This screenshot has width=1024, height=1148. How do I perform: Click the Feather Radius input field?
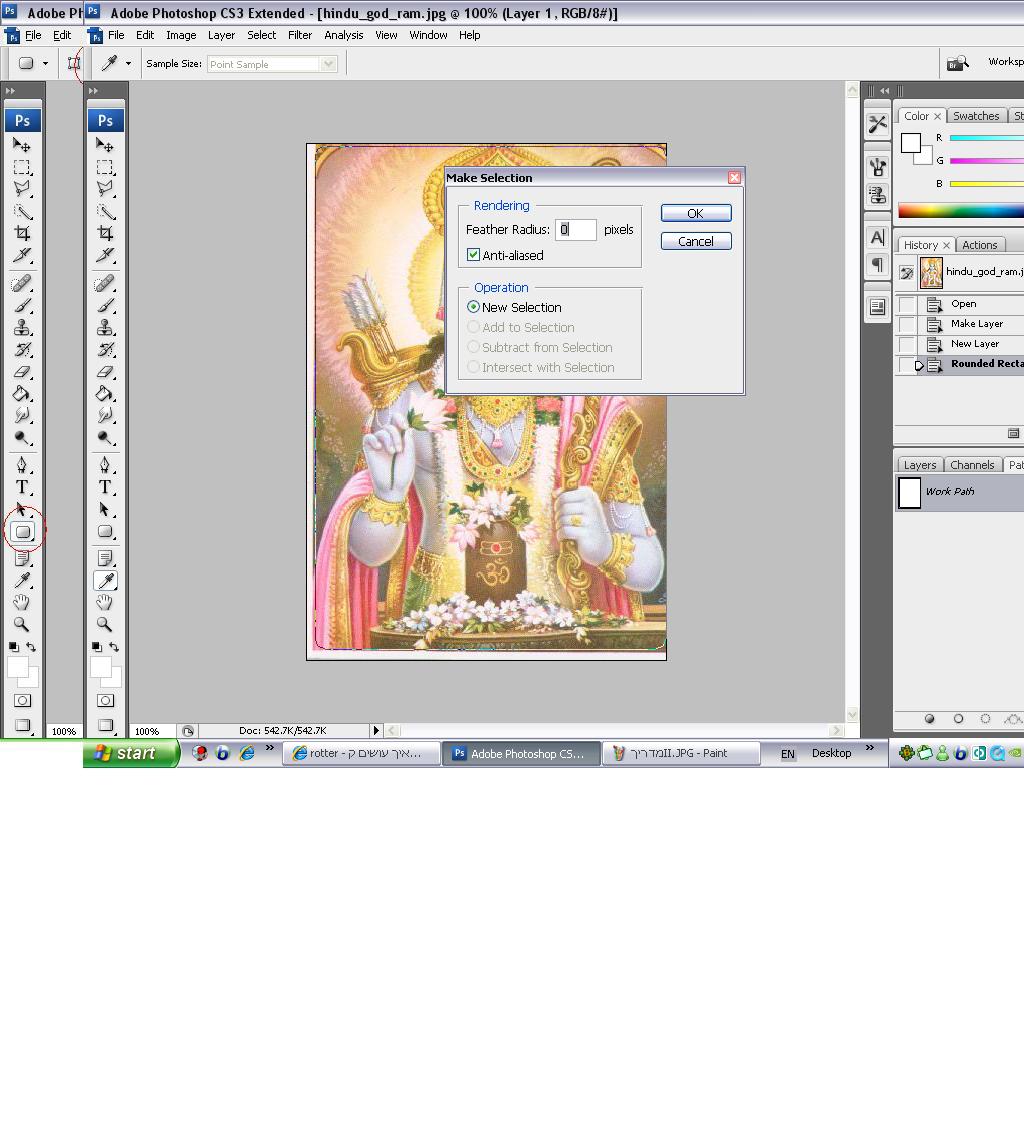pyautogui.click(x=576, y=229)
